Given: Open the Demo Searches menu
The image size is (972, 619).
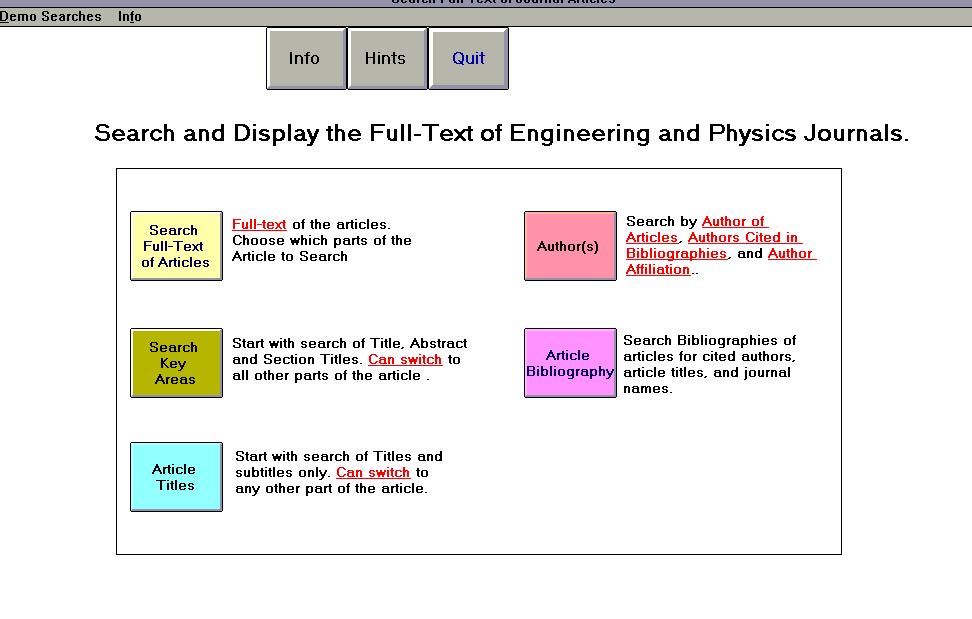Looking at the screenshot, I should 51,16.
